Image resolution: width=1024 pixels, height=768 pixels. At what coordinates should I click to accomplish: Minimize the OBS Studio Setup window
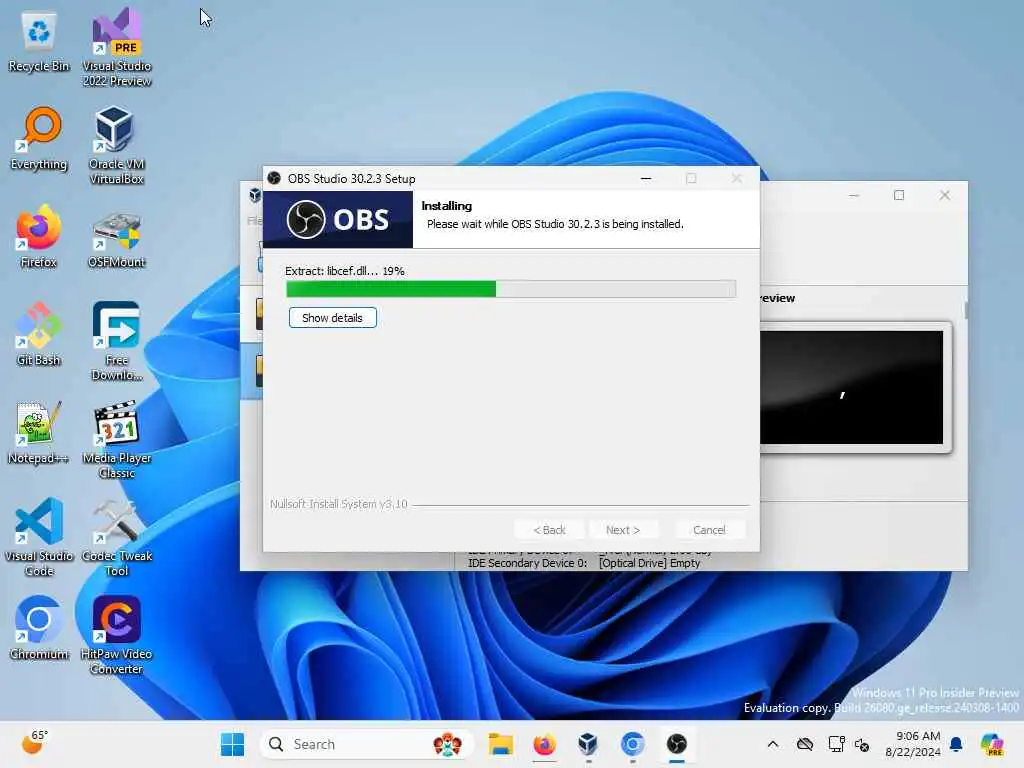pyautogui.click(x=646, y=178)
